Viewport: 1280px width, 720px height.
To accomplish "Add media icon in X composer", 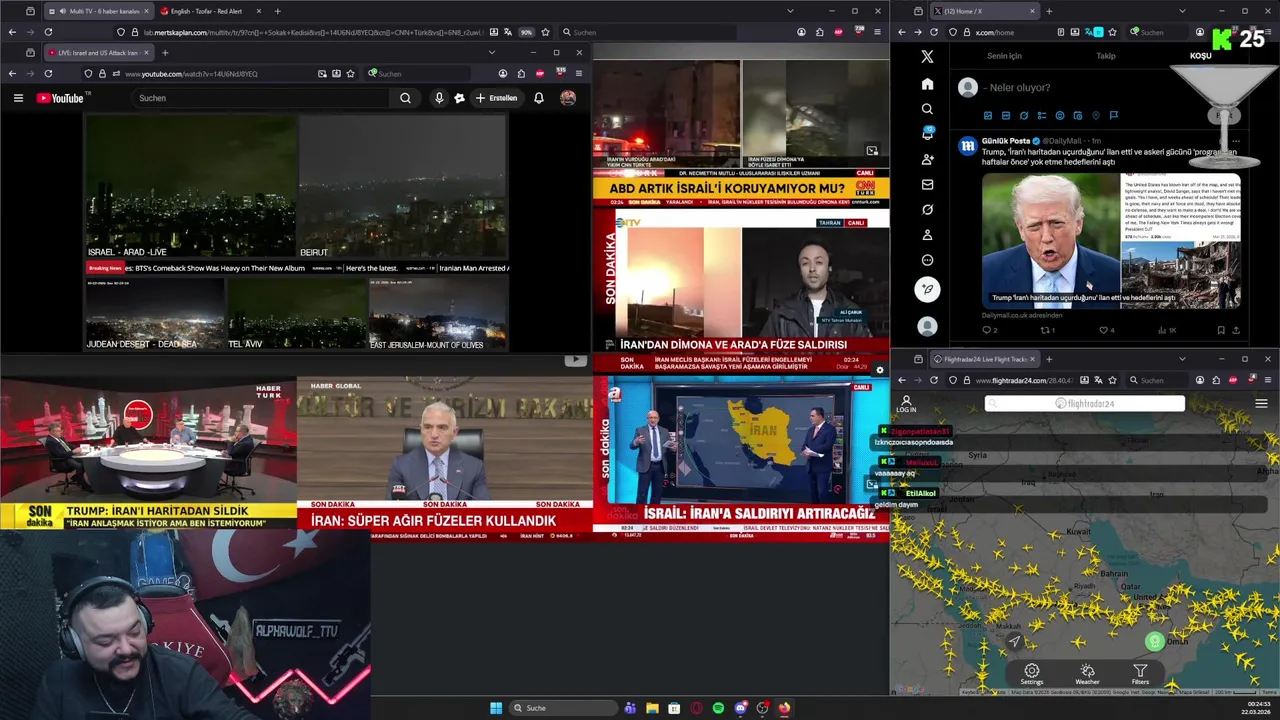I will [988, 115].
